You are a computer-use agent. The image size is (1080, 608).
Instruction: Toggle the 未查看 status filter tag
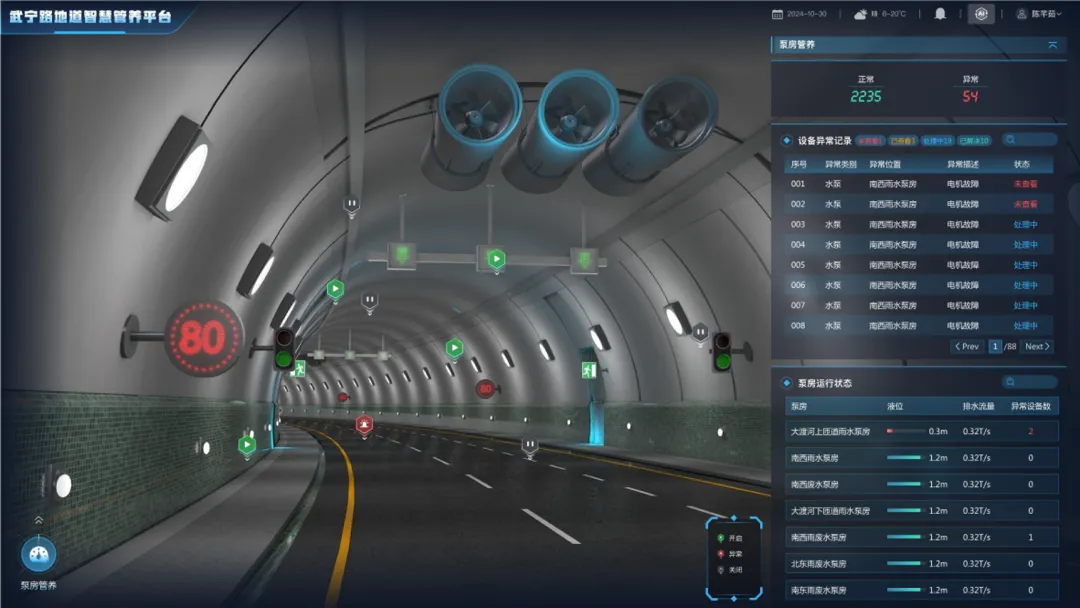pos(870,140)
